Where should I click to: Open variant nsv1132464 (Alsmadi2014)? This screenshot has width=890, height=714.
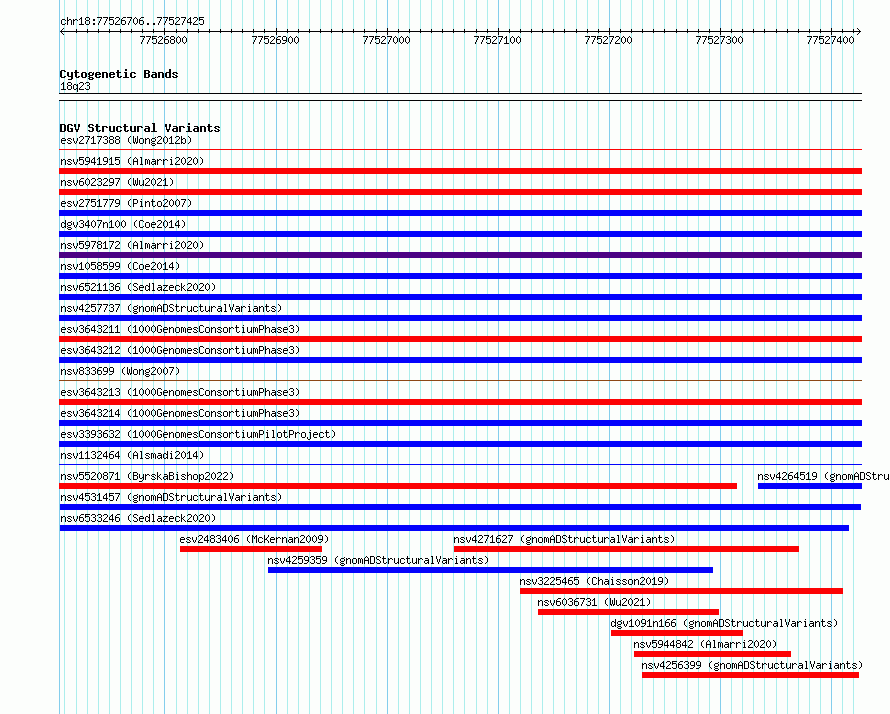(132, 455)
